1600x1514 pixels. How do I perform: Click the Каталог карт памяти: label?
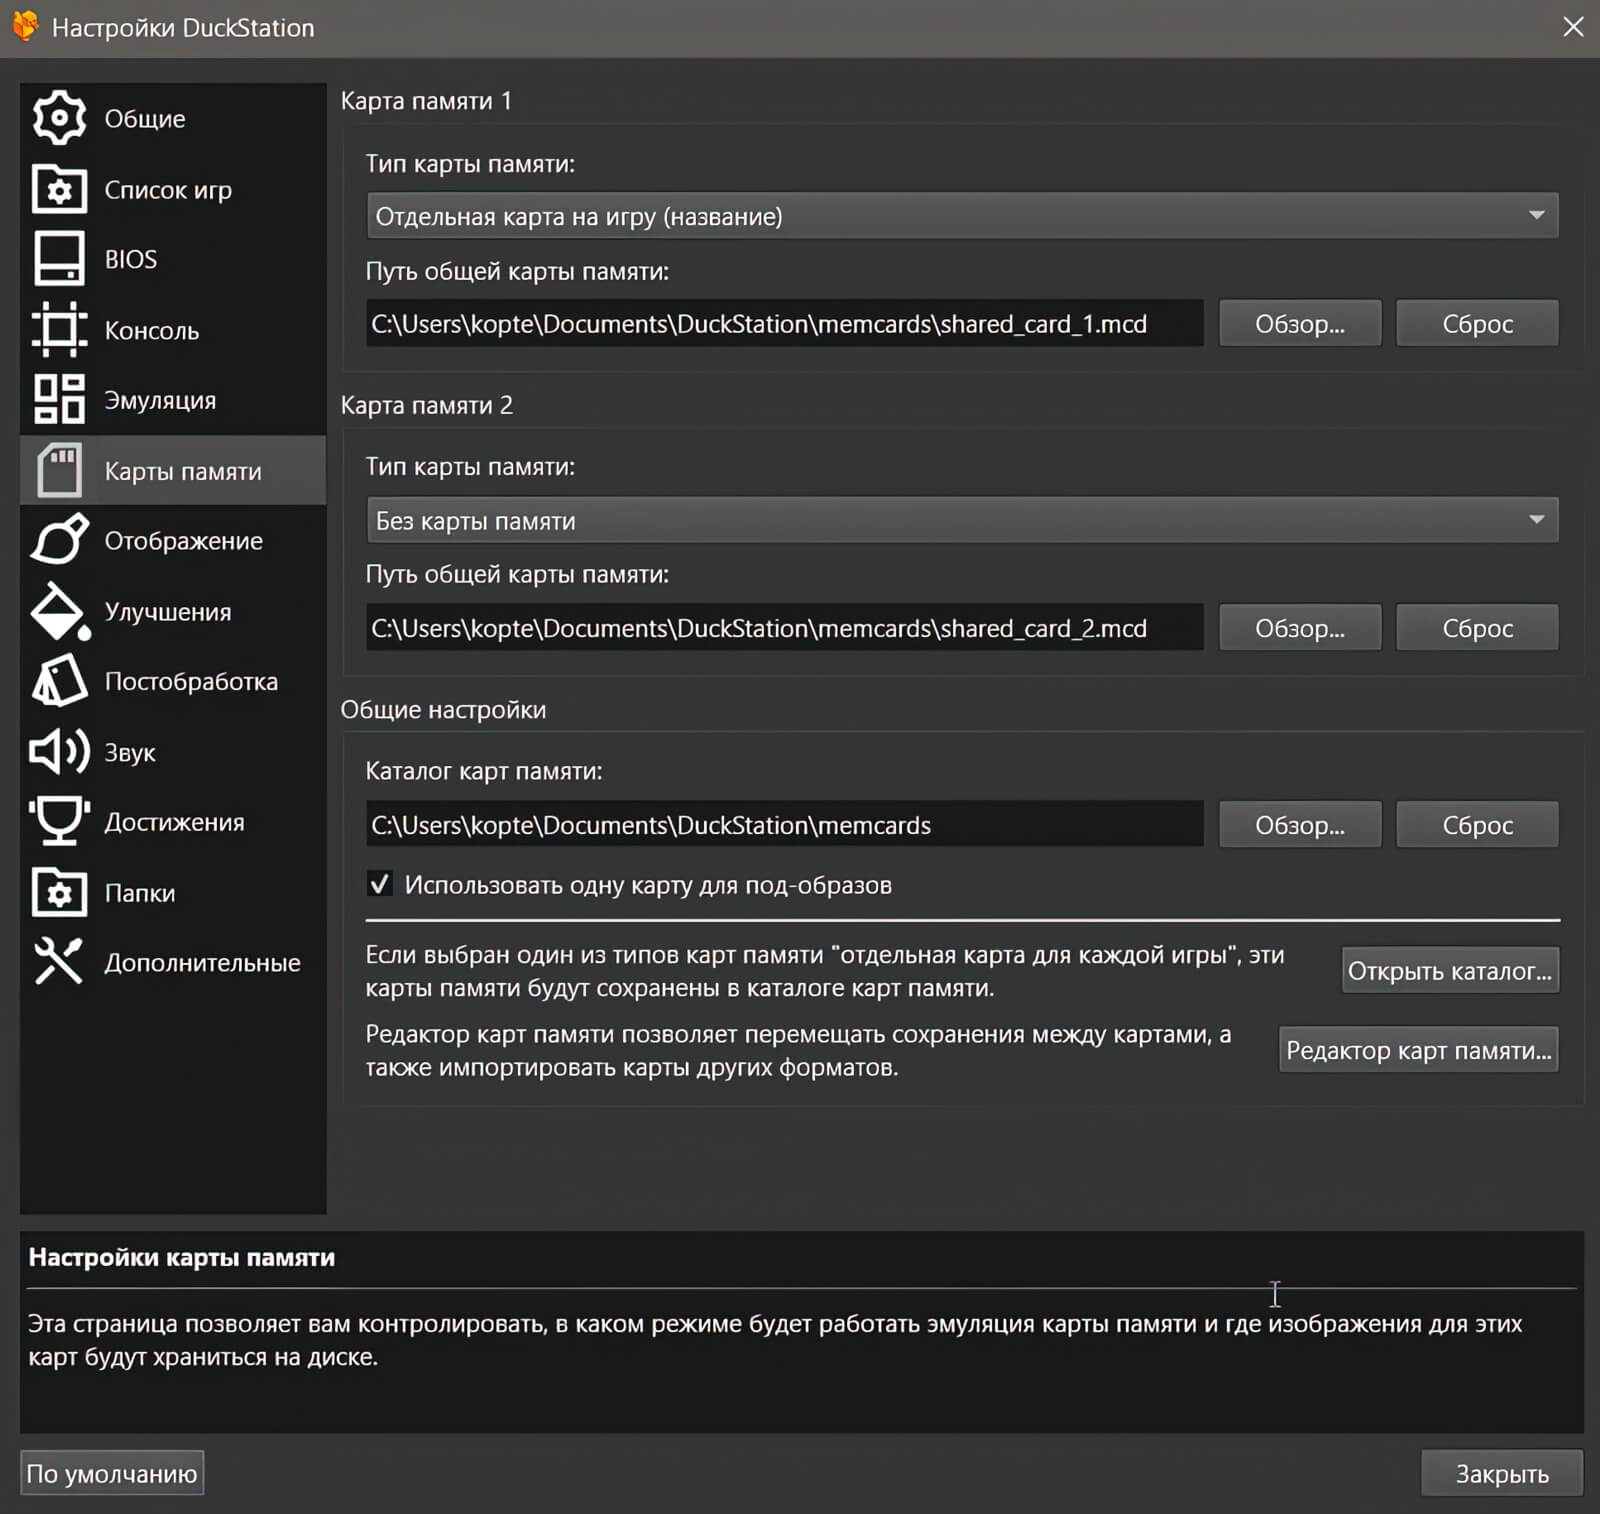(x=484, y=771)
